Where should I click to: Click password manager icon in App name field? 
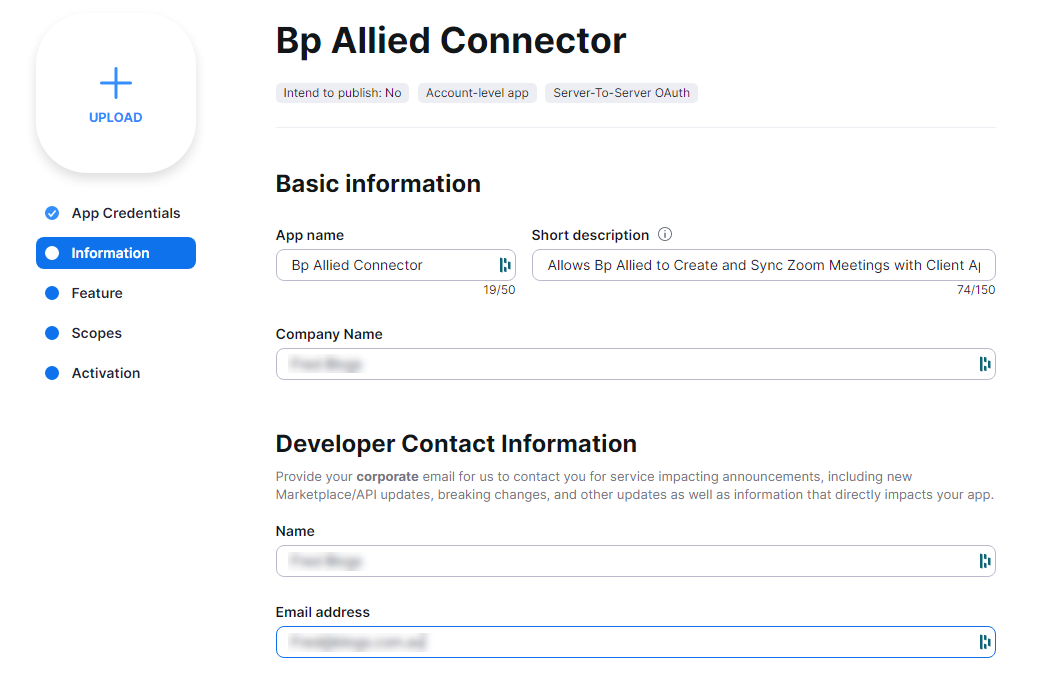pyautogui.click(x=504, y=265)
